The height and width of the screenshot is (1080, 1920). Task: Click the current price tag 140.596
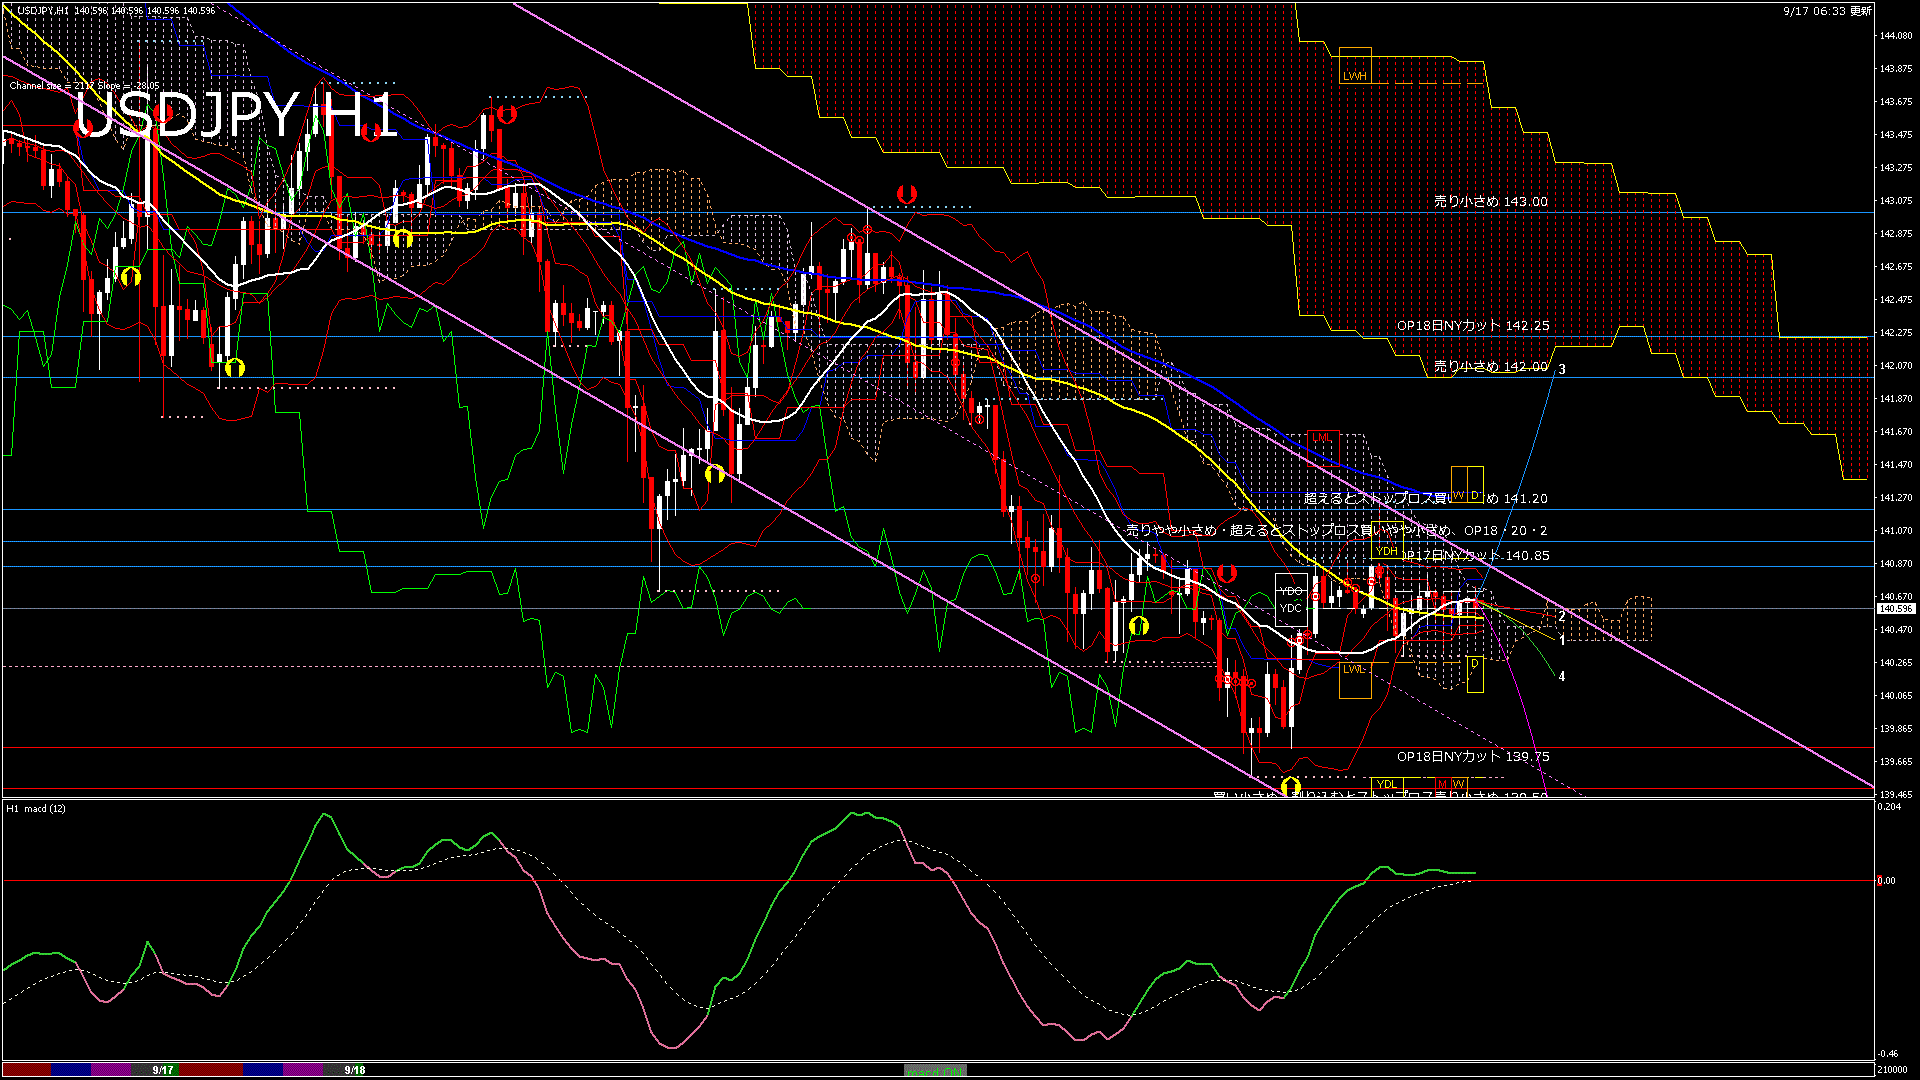point(1895,608)
